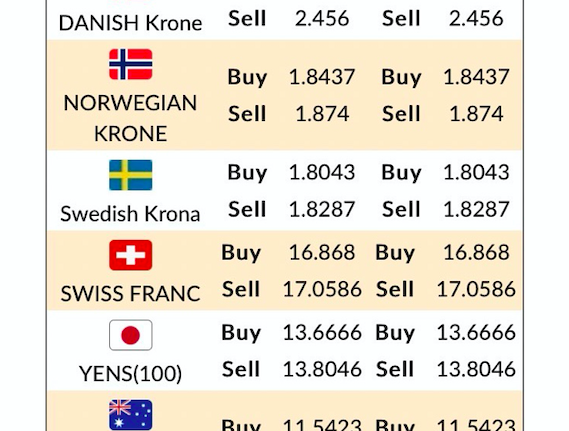Click Yen buy rate 13.6666 in first column
Viewport: 569px width, 431px height.
[x=322, y=332]
